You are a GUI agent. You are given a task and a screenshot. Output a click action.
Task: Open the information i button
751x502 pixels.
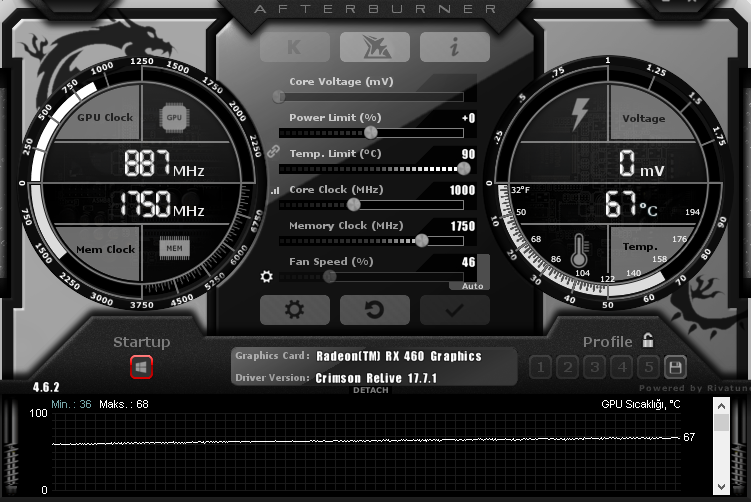click(x=455, y=47)
